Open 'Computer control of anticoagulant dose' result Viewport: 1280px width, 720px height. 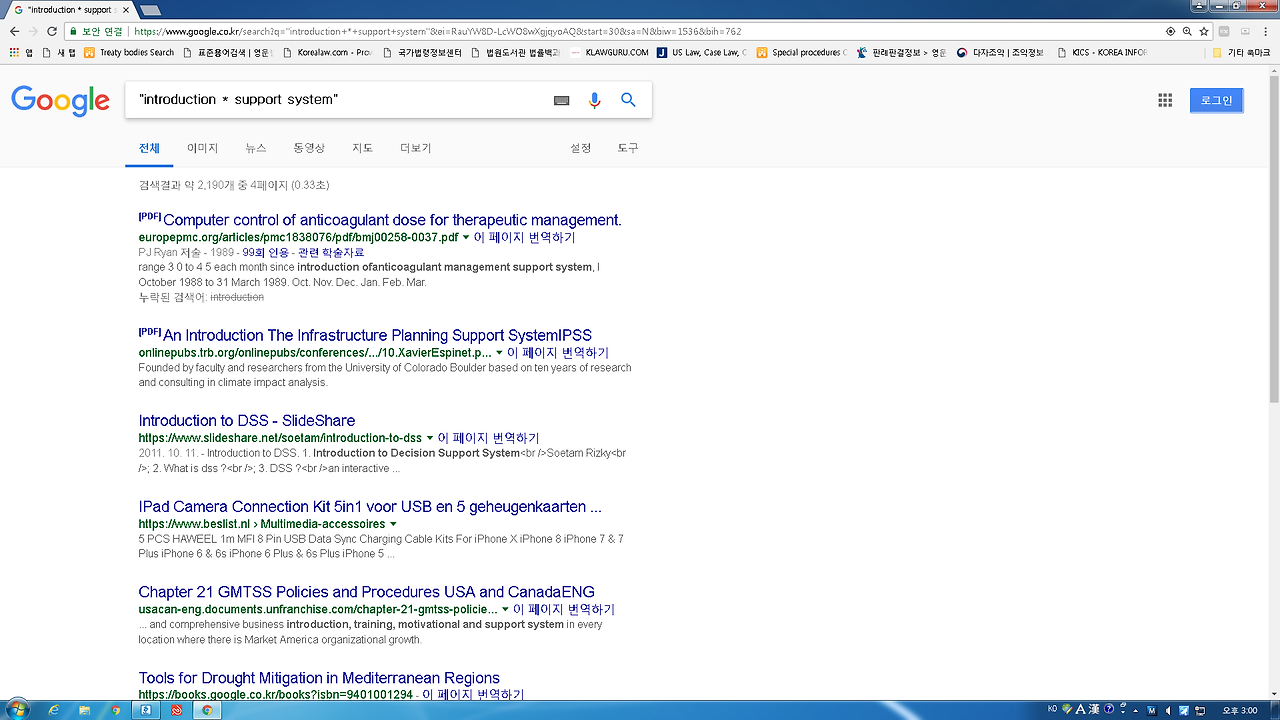(392, 220)
